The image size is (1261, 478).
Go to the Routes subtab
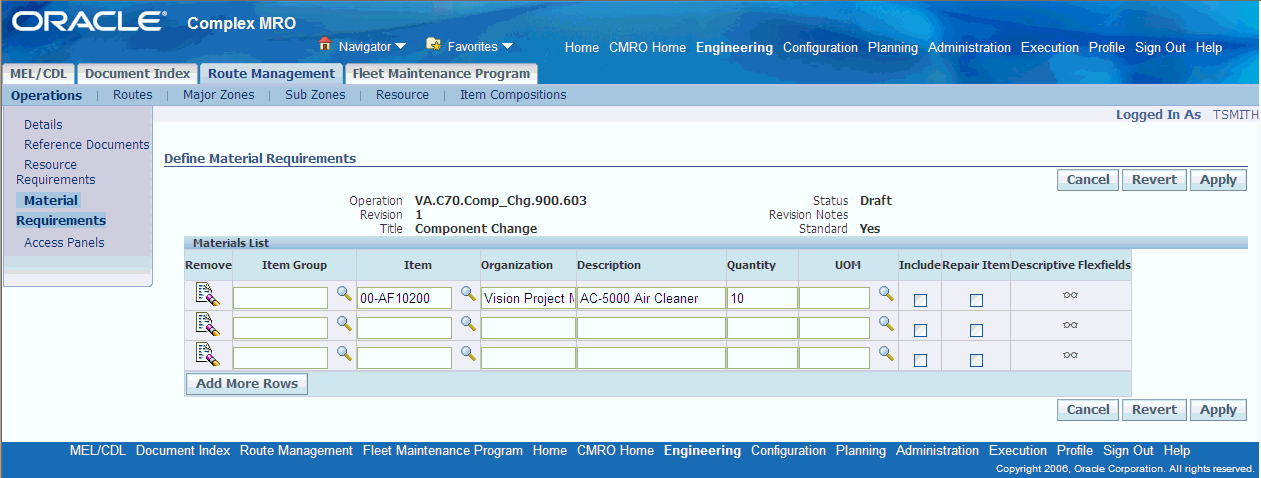133,95
